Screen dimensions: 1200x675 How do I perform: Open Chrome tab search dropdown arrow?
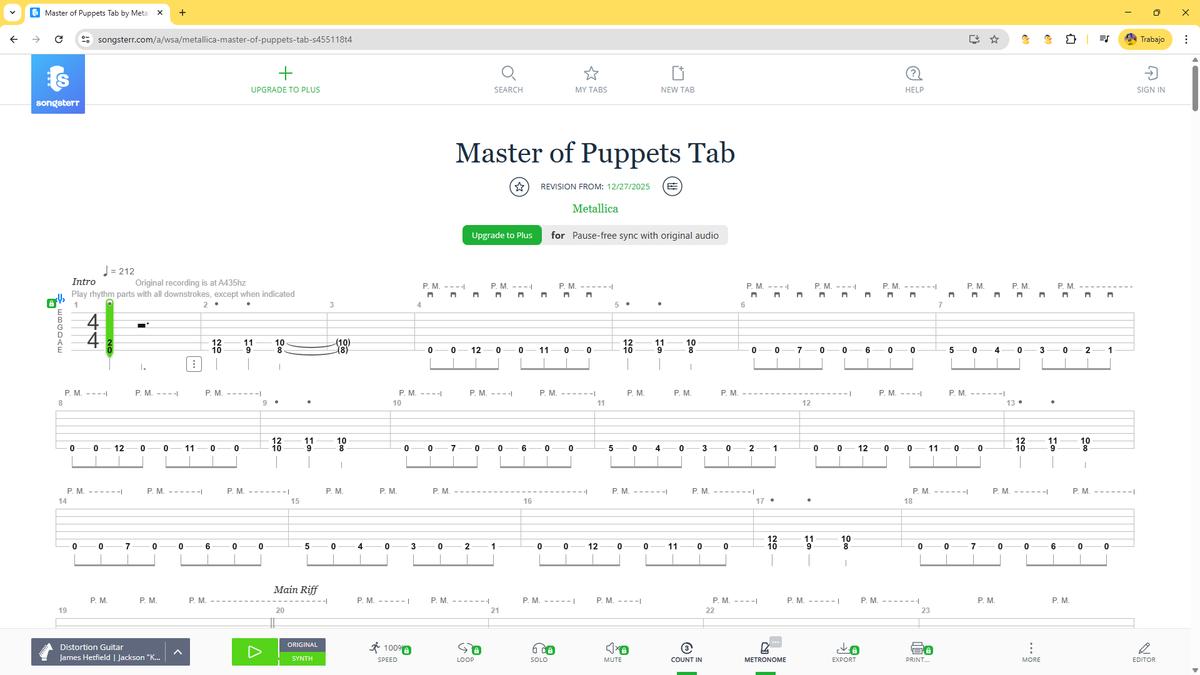[x=11, y=12]
